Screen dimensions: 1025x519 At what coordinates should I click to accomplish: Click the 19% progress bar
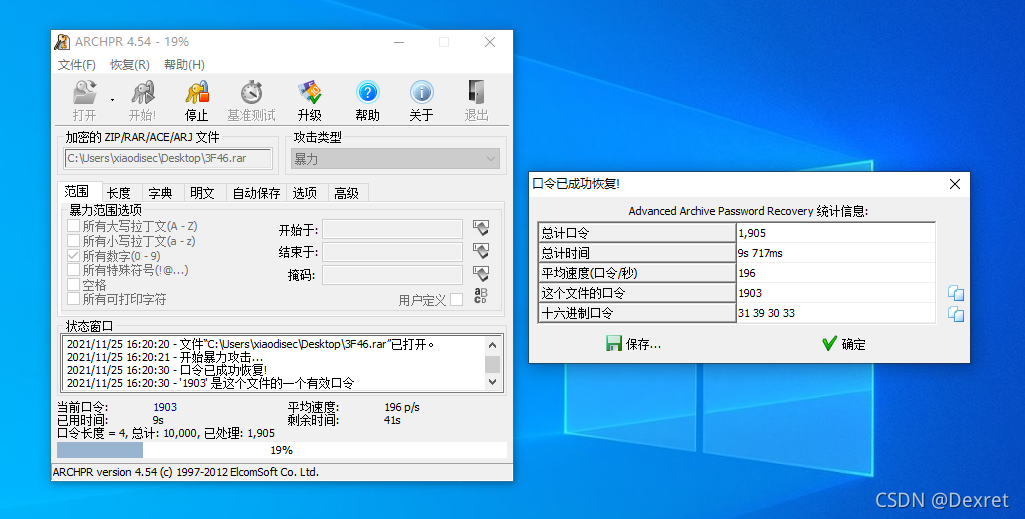pos(282,450)
